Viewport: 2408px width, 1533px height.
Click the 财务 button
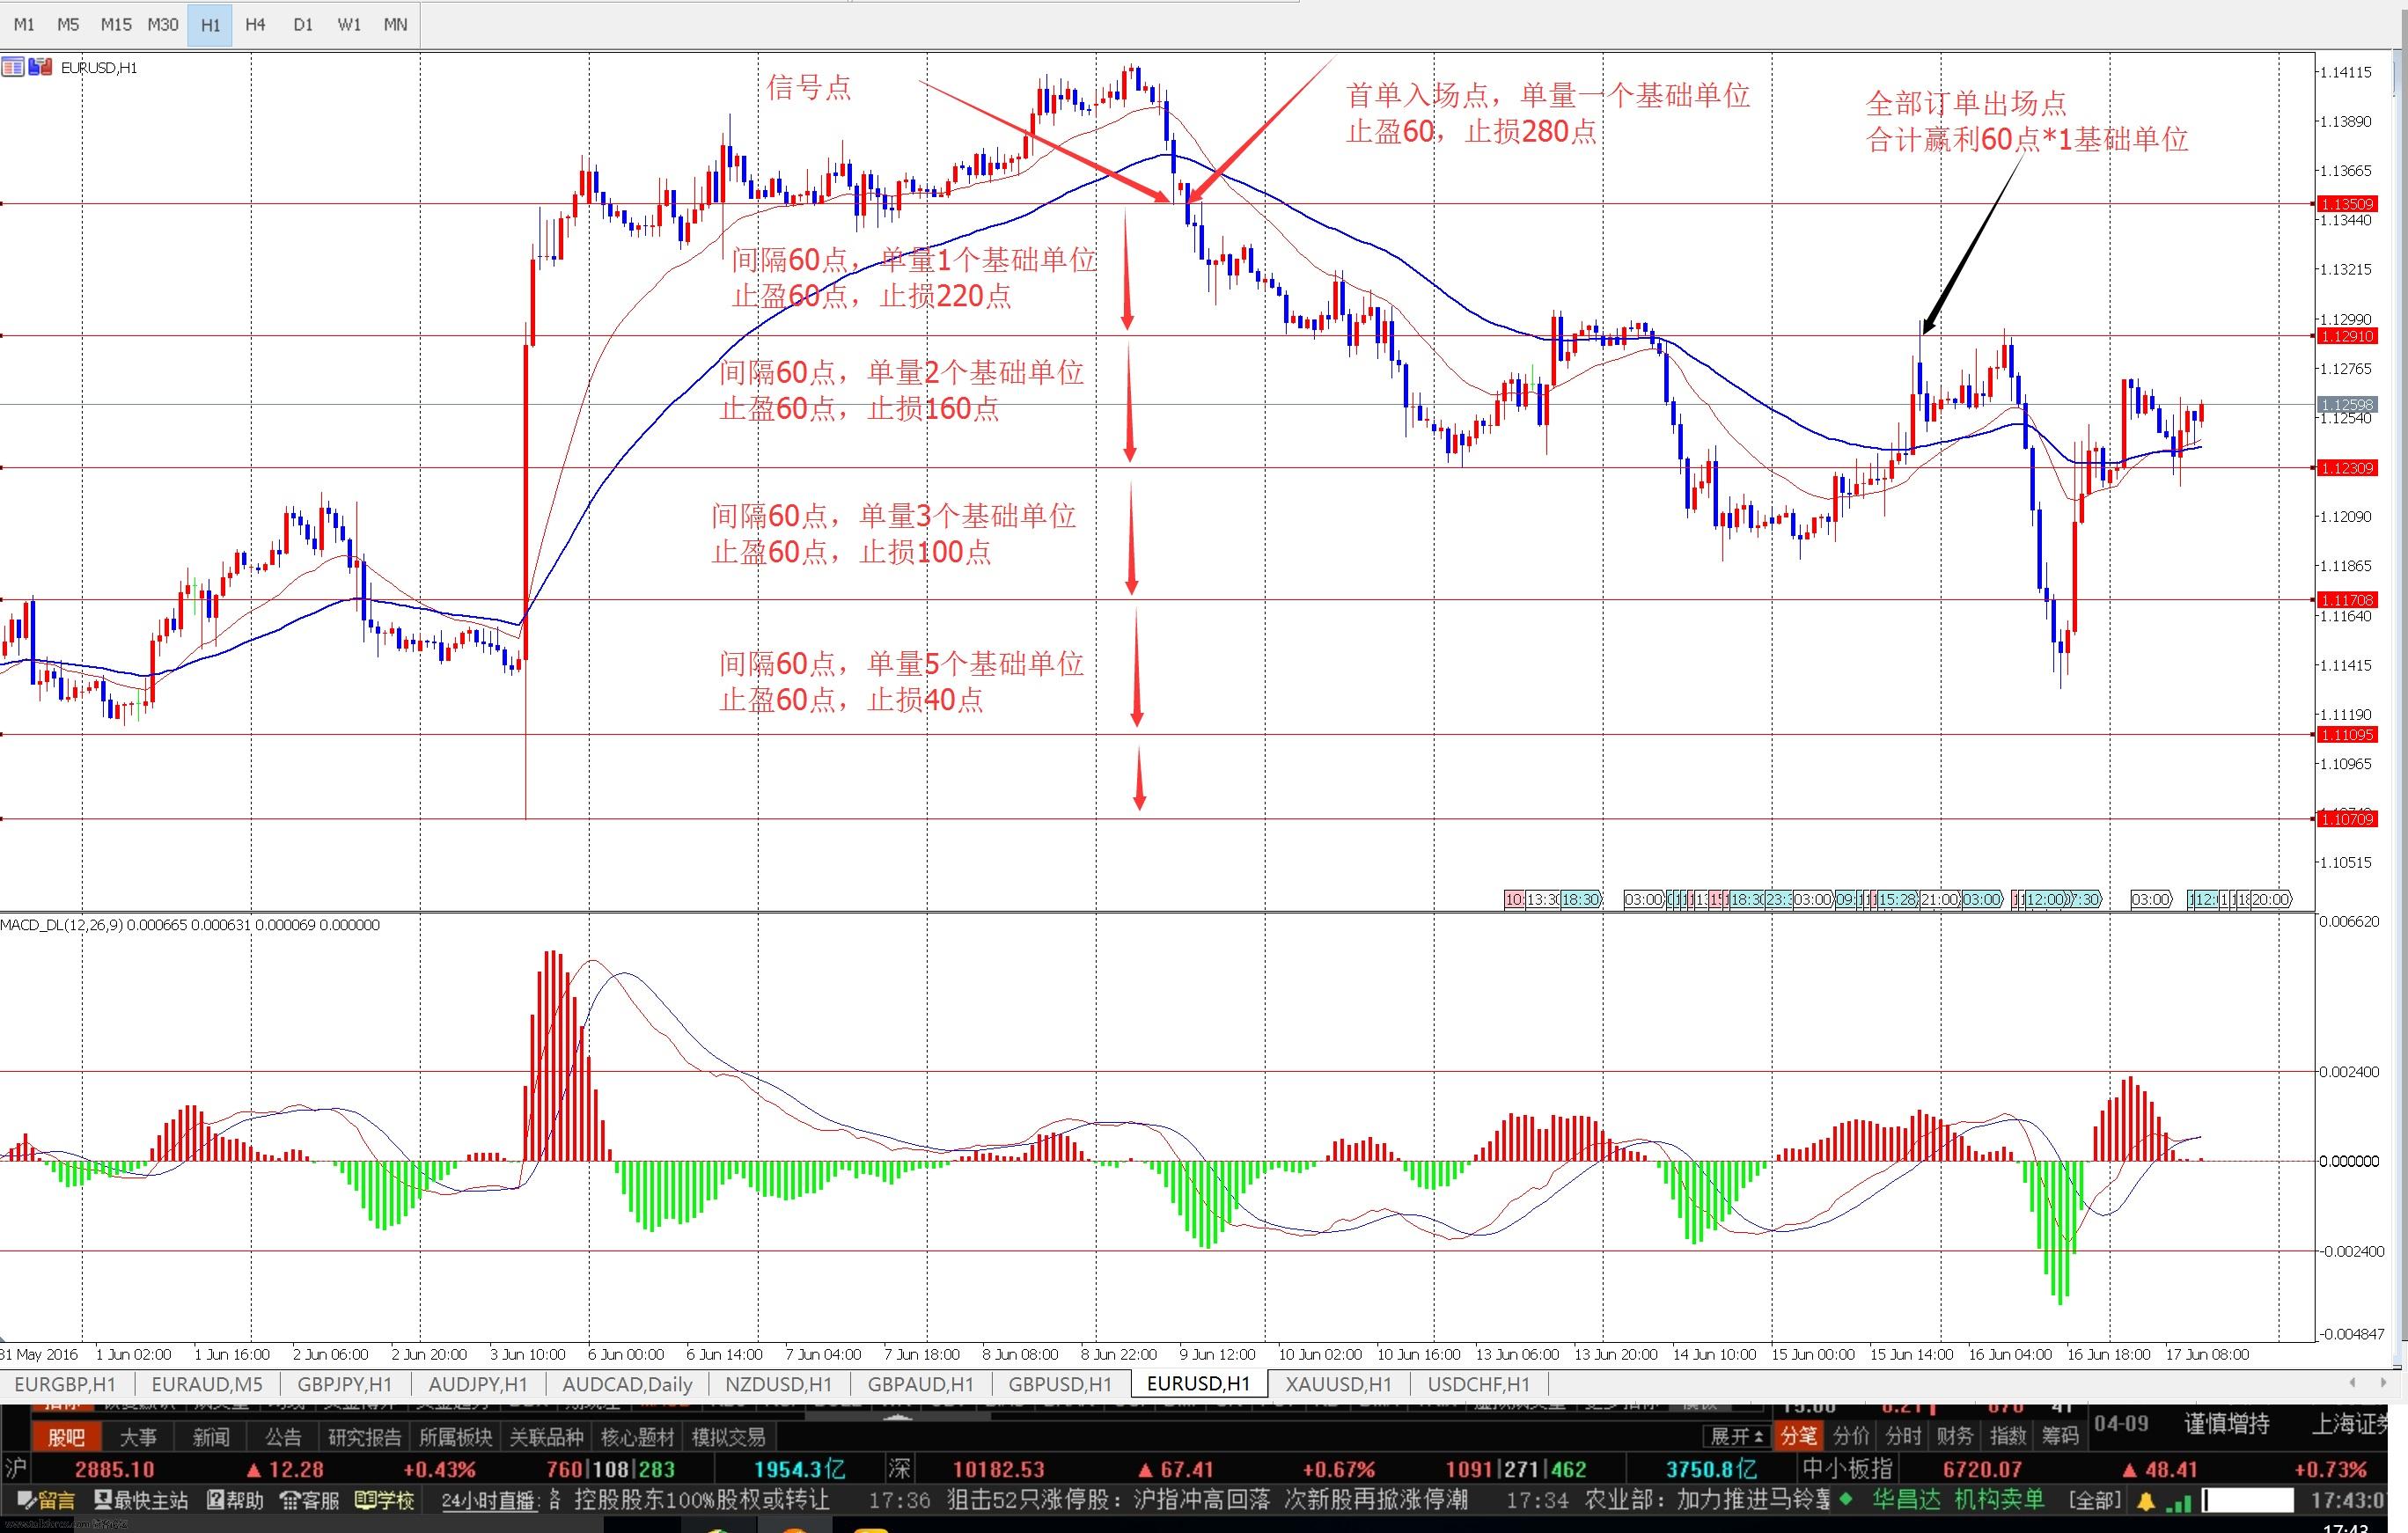pyautogui.click(x=1955, y=1436)
